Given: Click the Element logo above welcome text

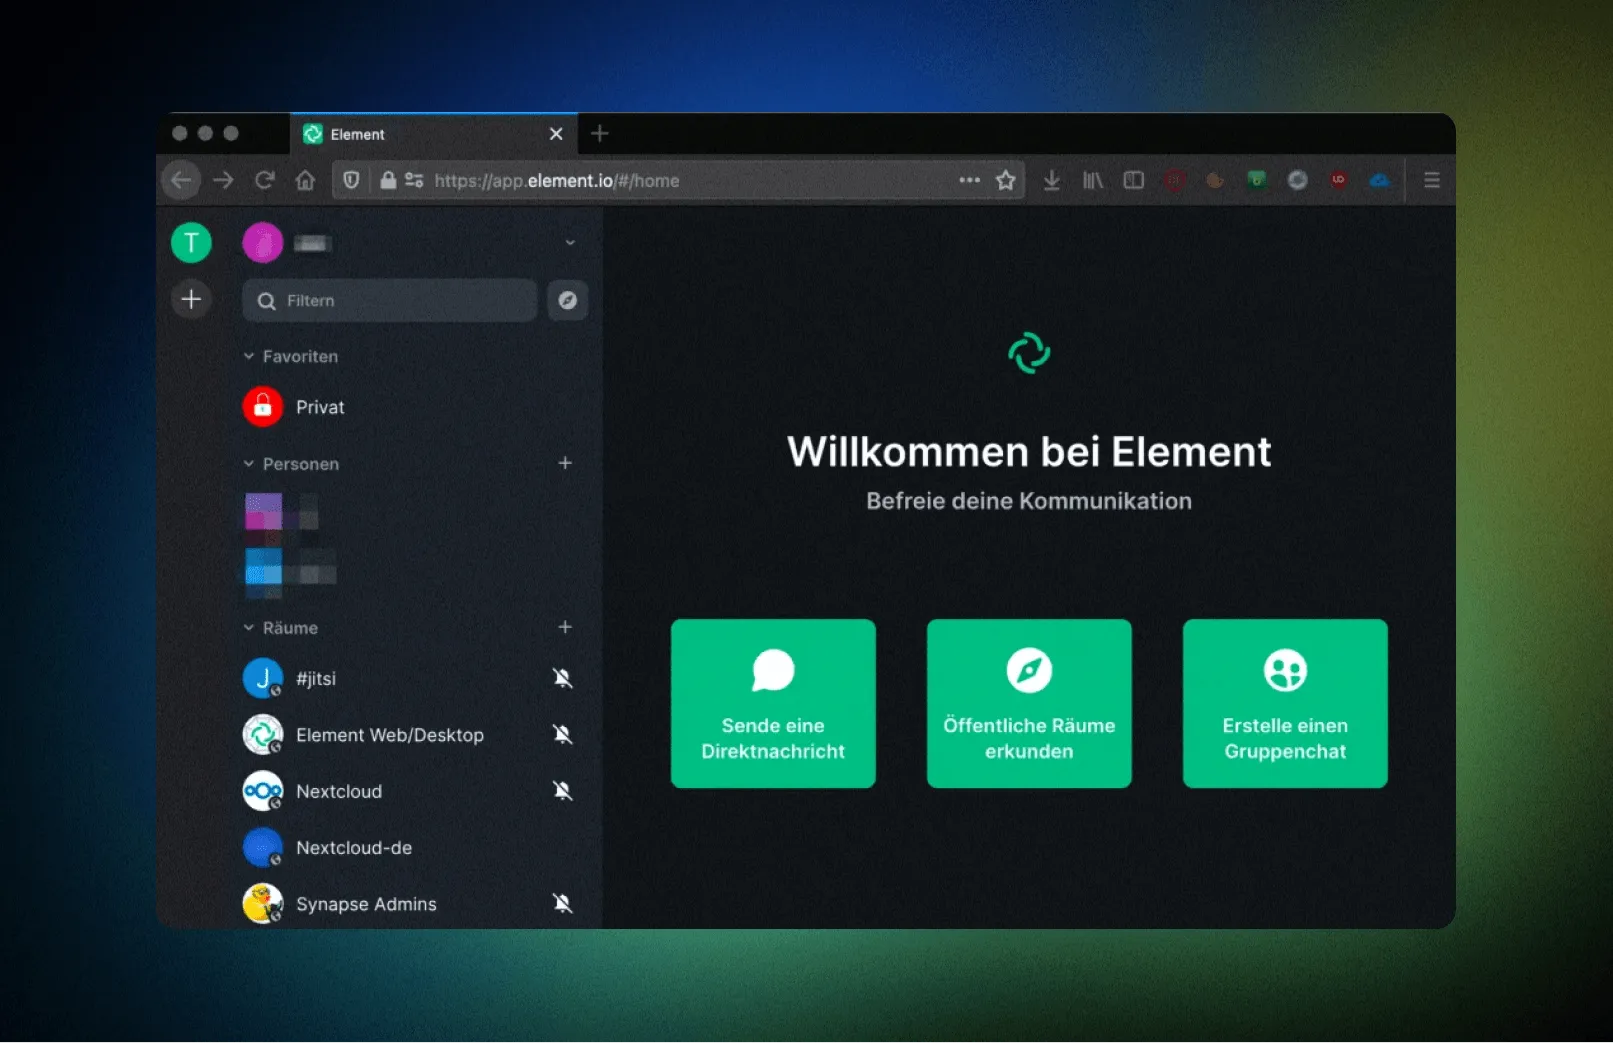Looking at the screenshot, I should pyautogui.click(x=1029, y=353).
